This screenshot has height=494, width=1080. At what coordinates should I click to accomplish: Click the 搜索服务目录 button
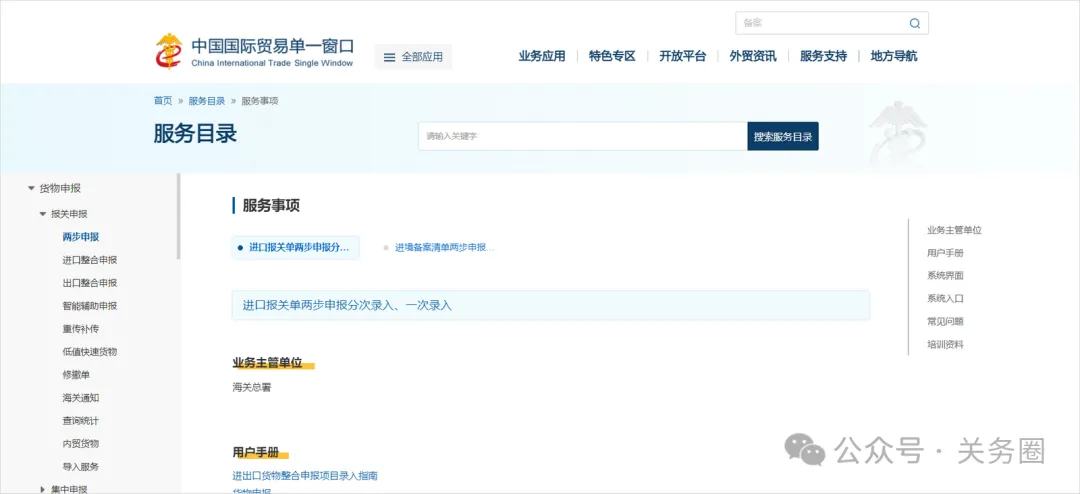(782, 136)
